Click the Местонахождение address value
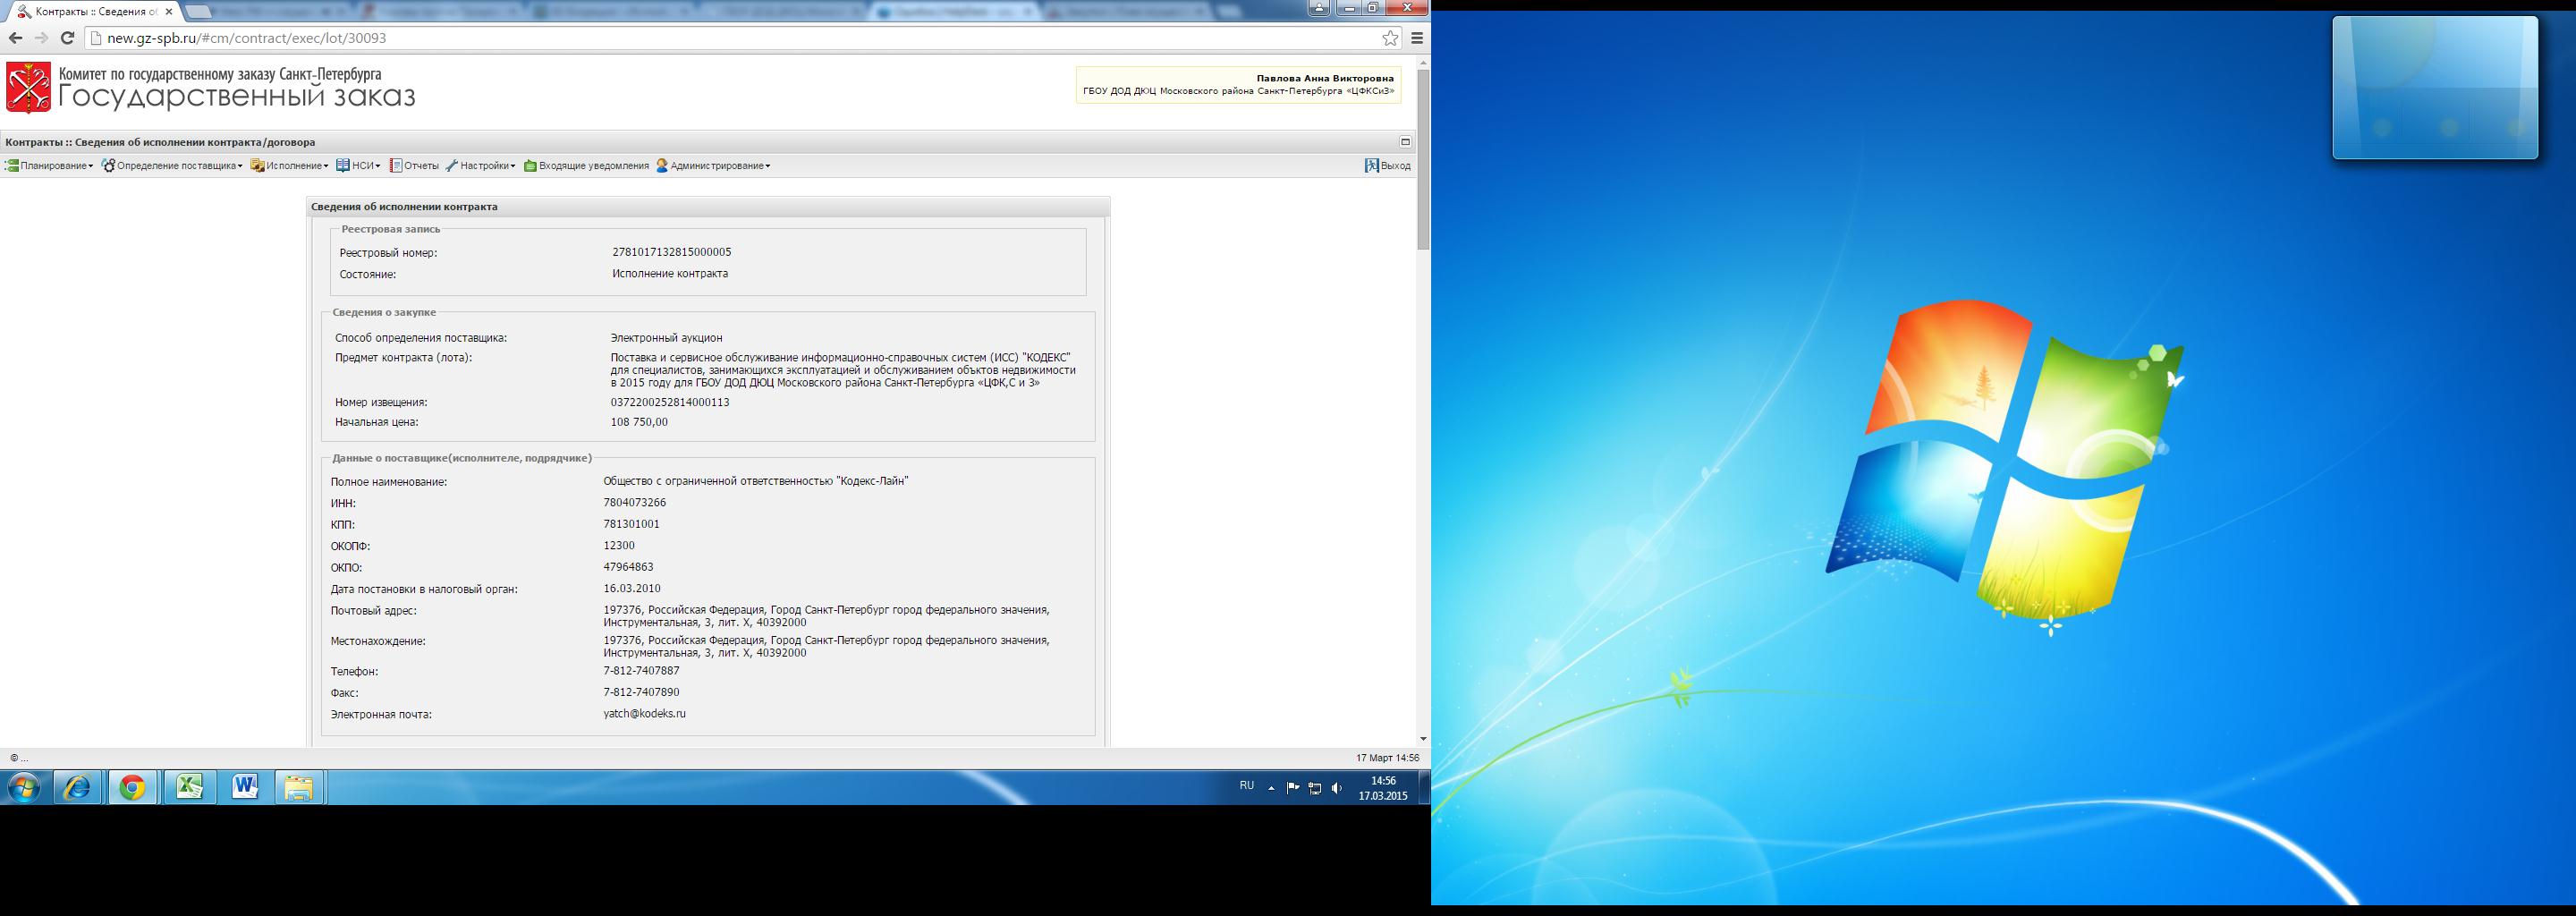The width and height of the screenshot is (2576, 916). (826, 647)
